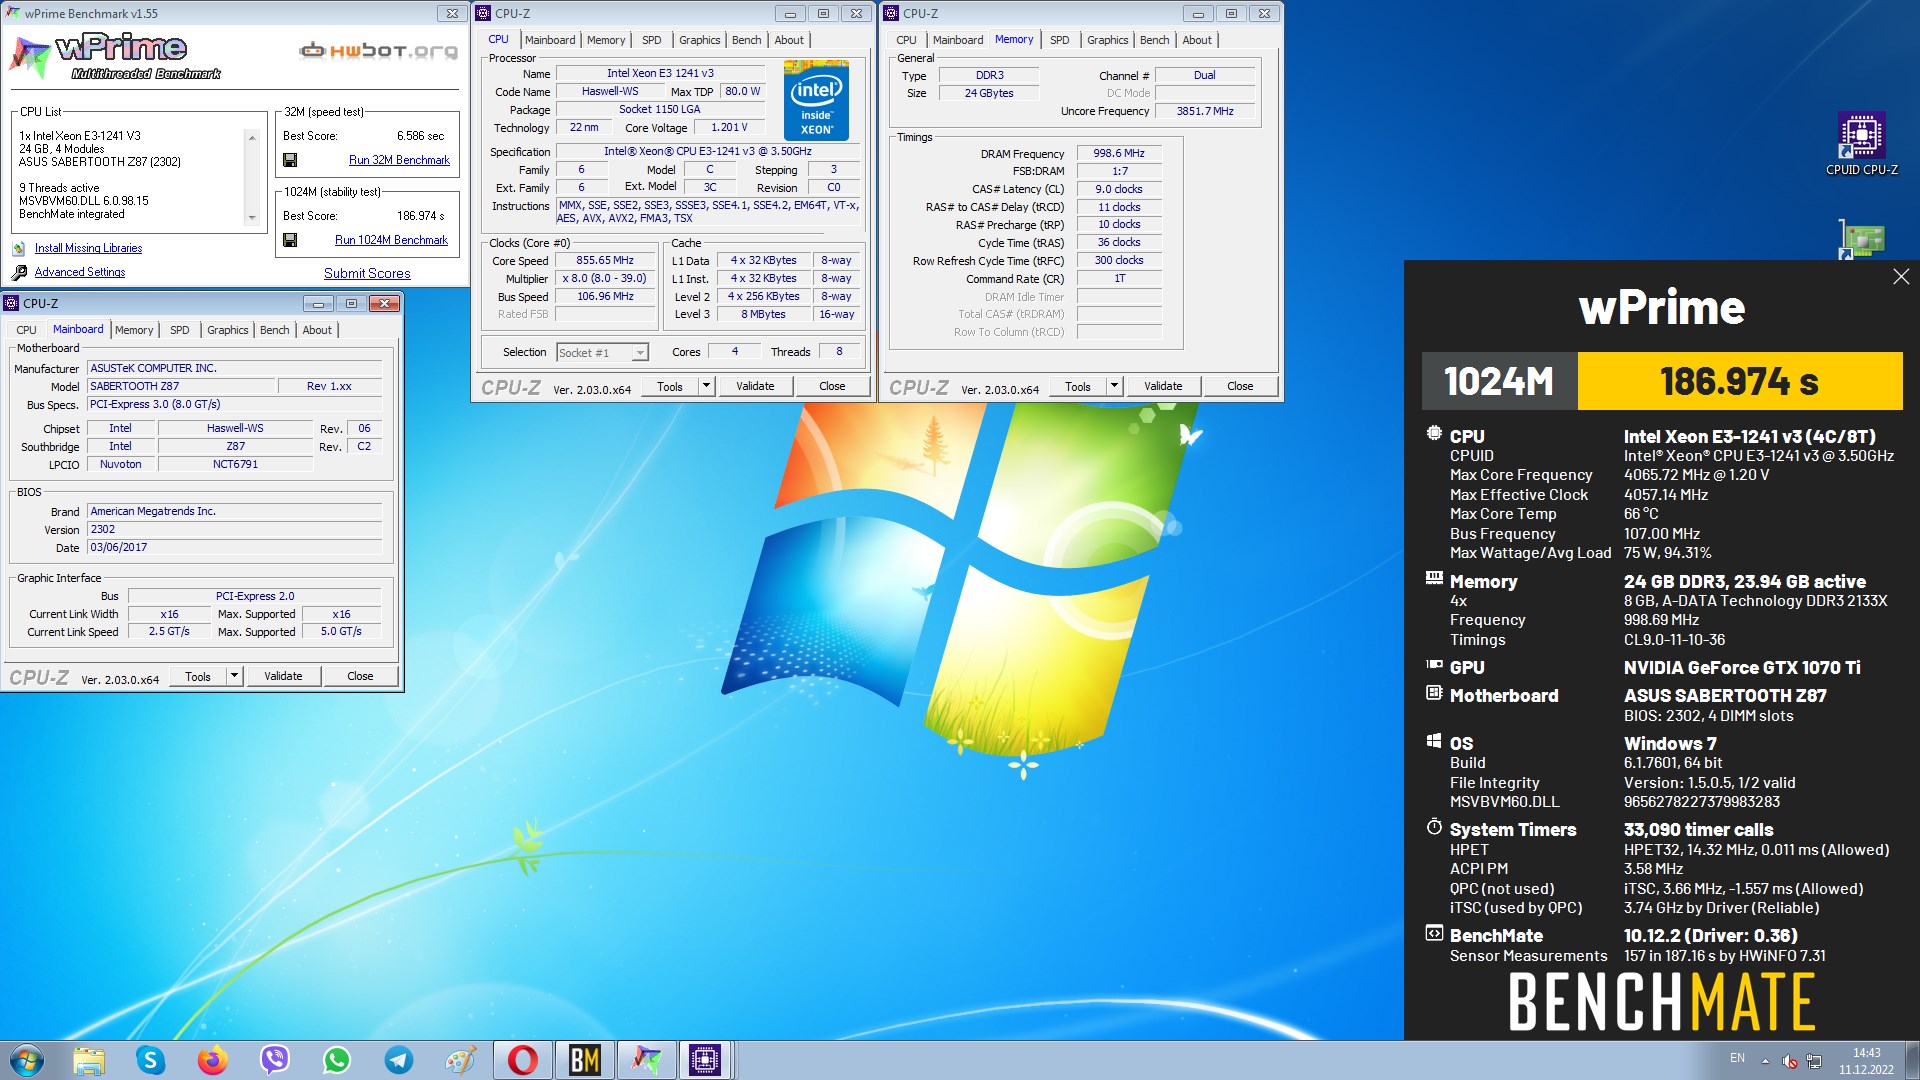Click the muted volume tray icon
The width and height of the screenshot is (1920, 1080).
pos(1790,1061)
